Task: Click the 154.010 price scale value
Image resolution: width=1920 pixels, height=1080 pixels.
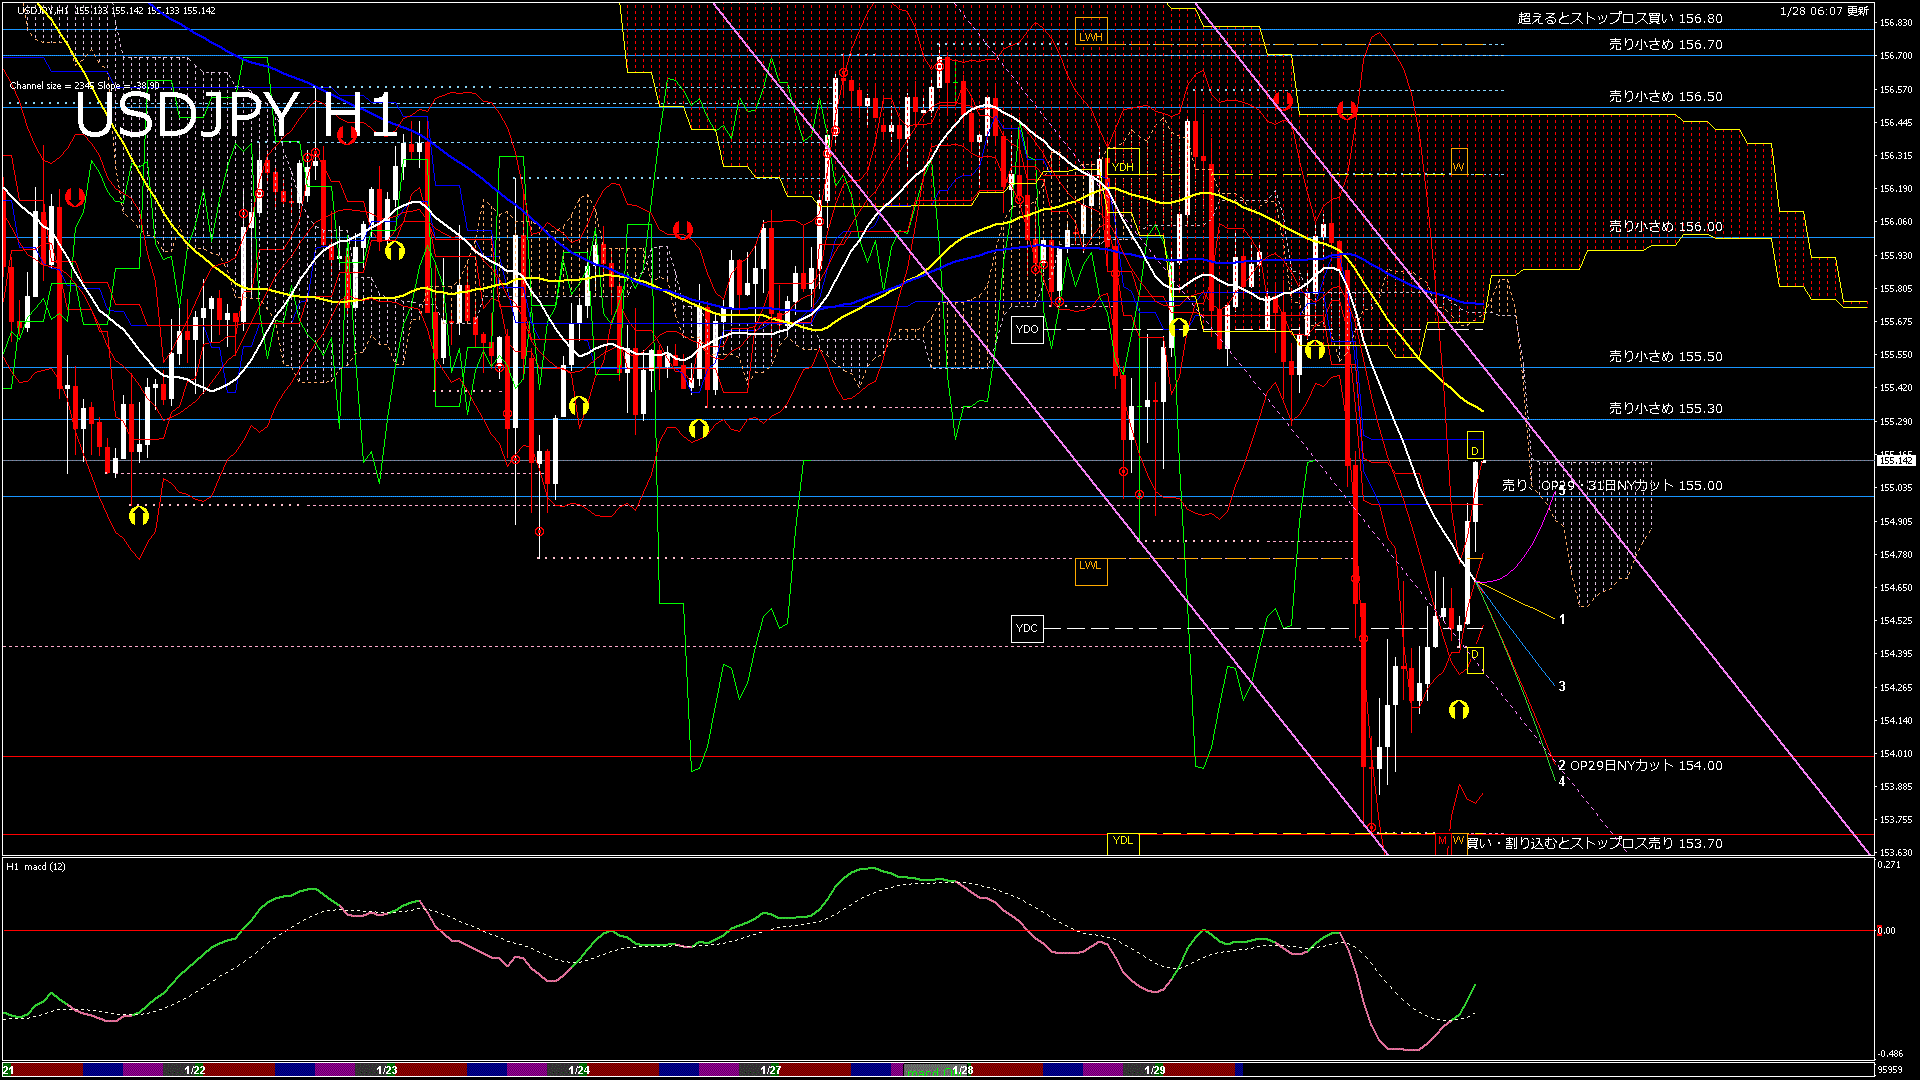Action: (1896, 754)
